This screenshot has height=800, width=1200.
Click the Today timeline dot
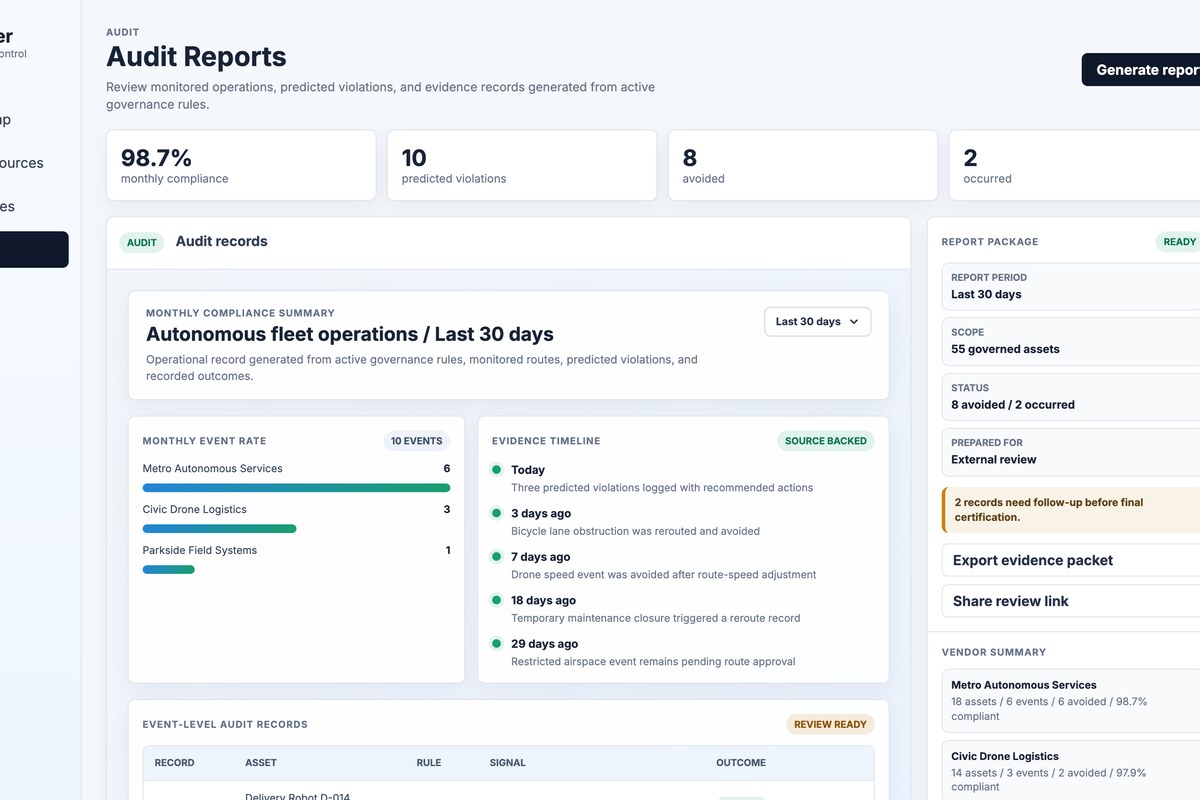coord(496,469)
